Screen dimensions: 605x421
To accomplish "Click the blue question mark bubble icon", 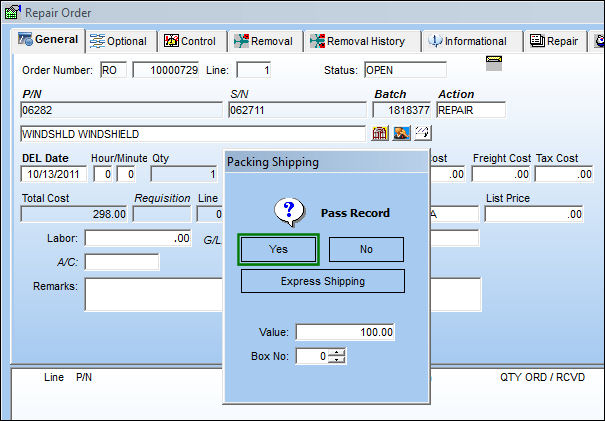I will coord(289,212).
